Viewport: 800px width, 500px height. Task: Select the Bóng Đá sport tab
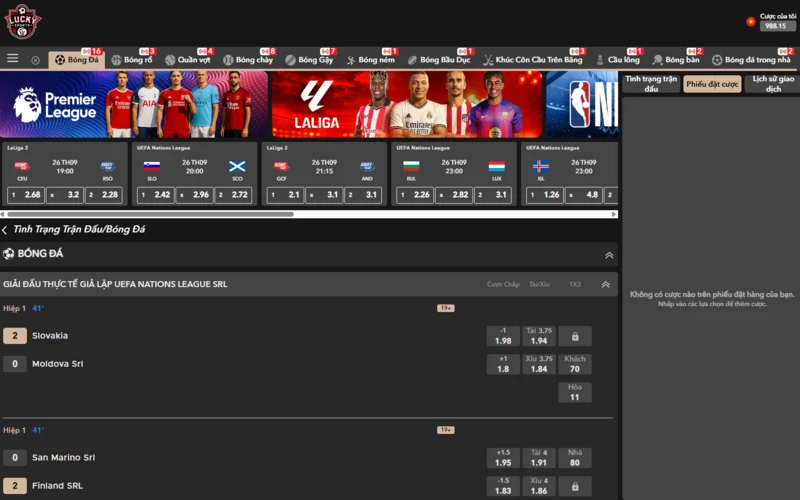point(77,60)
